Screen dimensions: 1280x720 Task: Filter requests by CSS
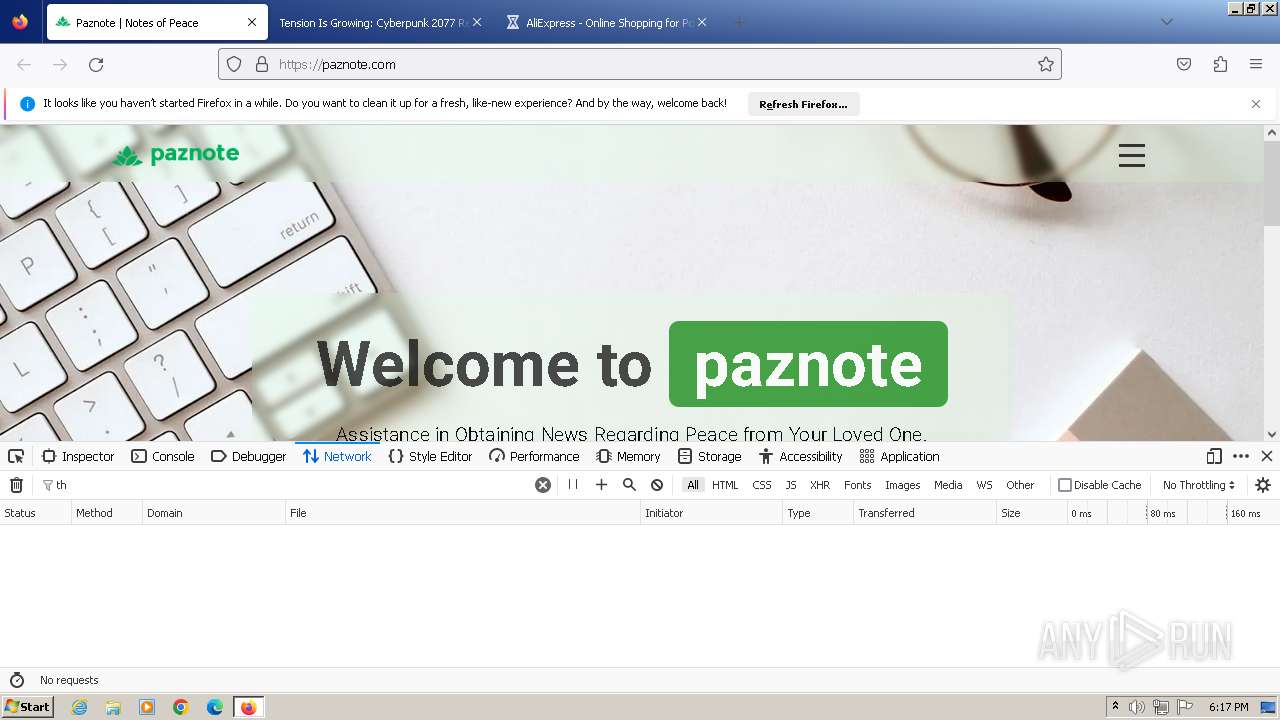click(762, 485)
